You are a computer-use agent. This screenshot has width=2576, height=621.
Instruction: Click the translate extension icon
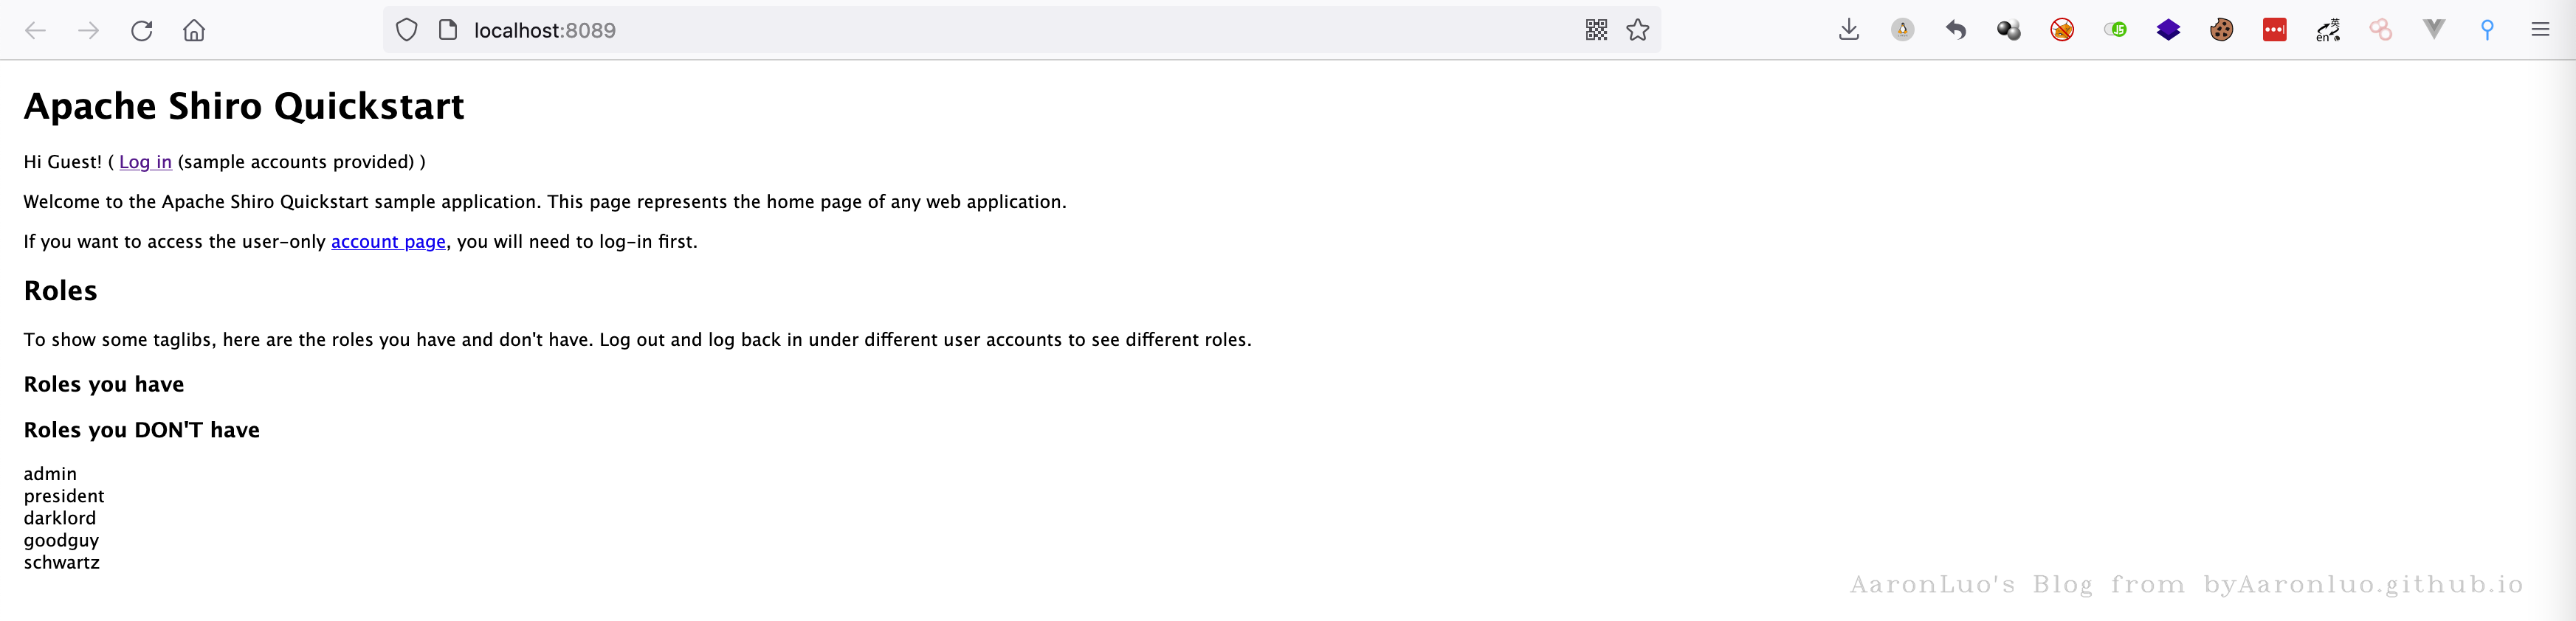pos(2327,30)
